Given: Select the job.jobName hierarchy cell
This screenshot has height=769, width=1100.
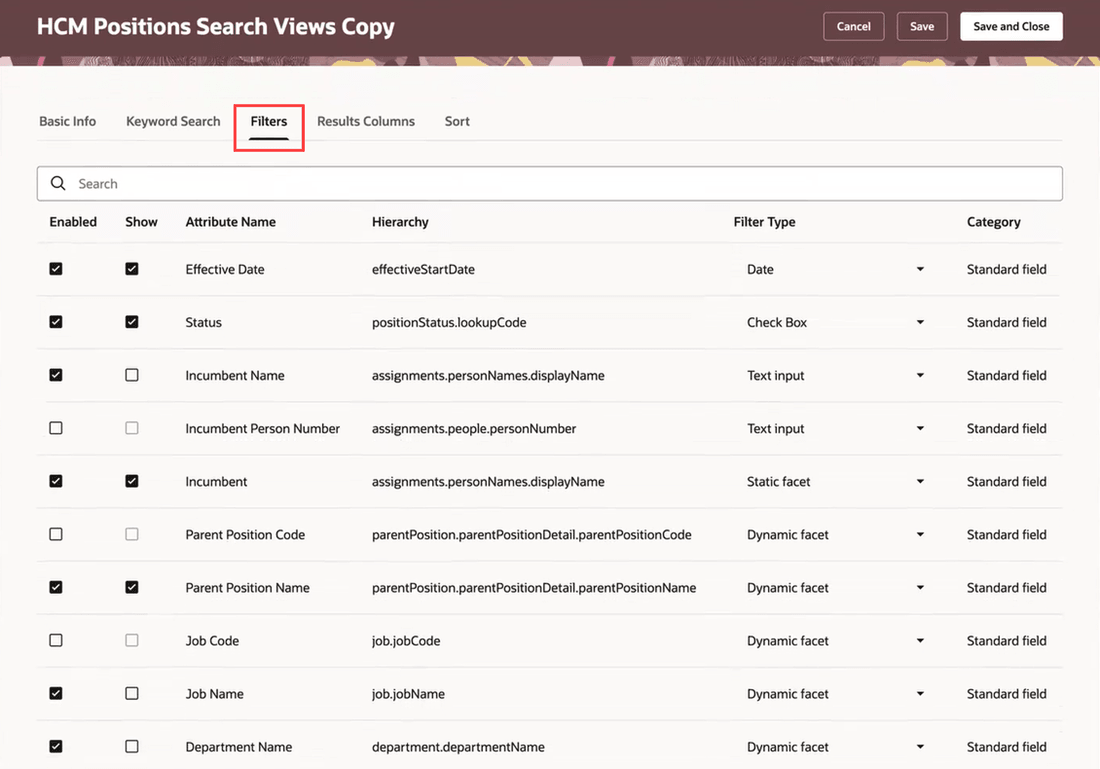Looking at the screenshot, I should pyautogui.click(x=408, y=694).
